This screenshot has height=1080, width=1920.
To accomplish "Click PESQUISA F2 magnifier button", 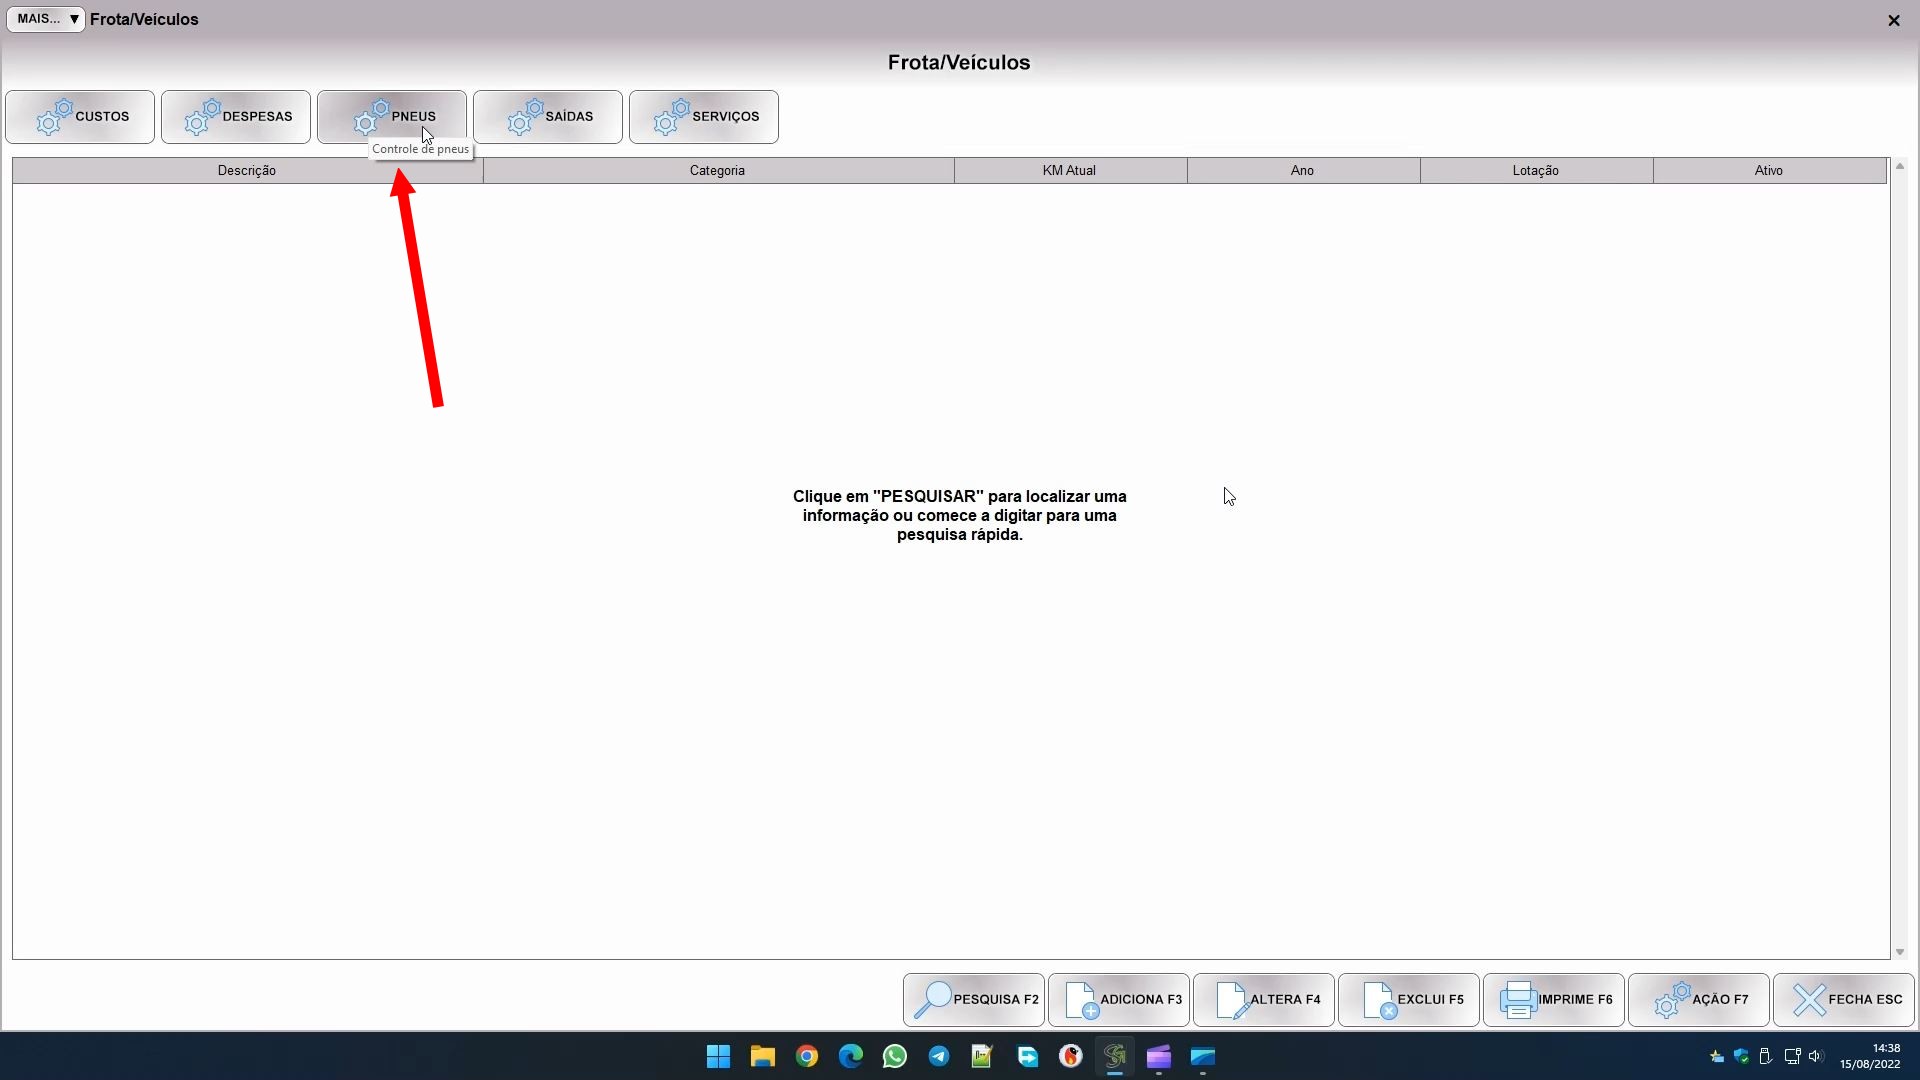I will point(974,999).
